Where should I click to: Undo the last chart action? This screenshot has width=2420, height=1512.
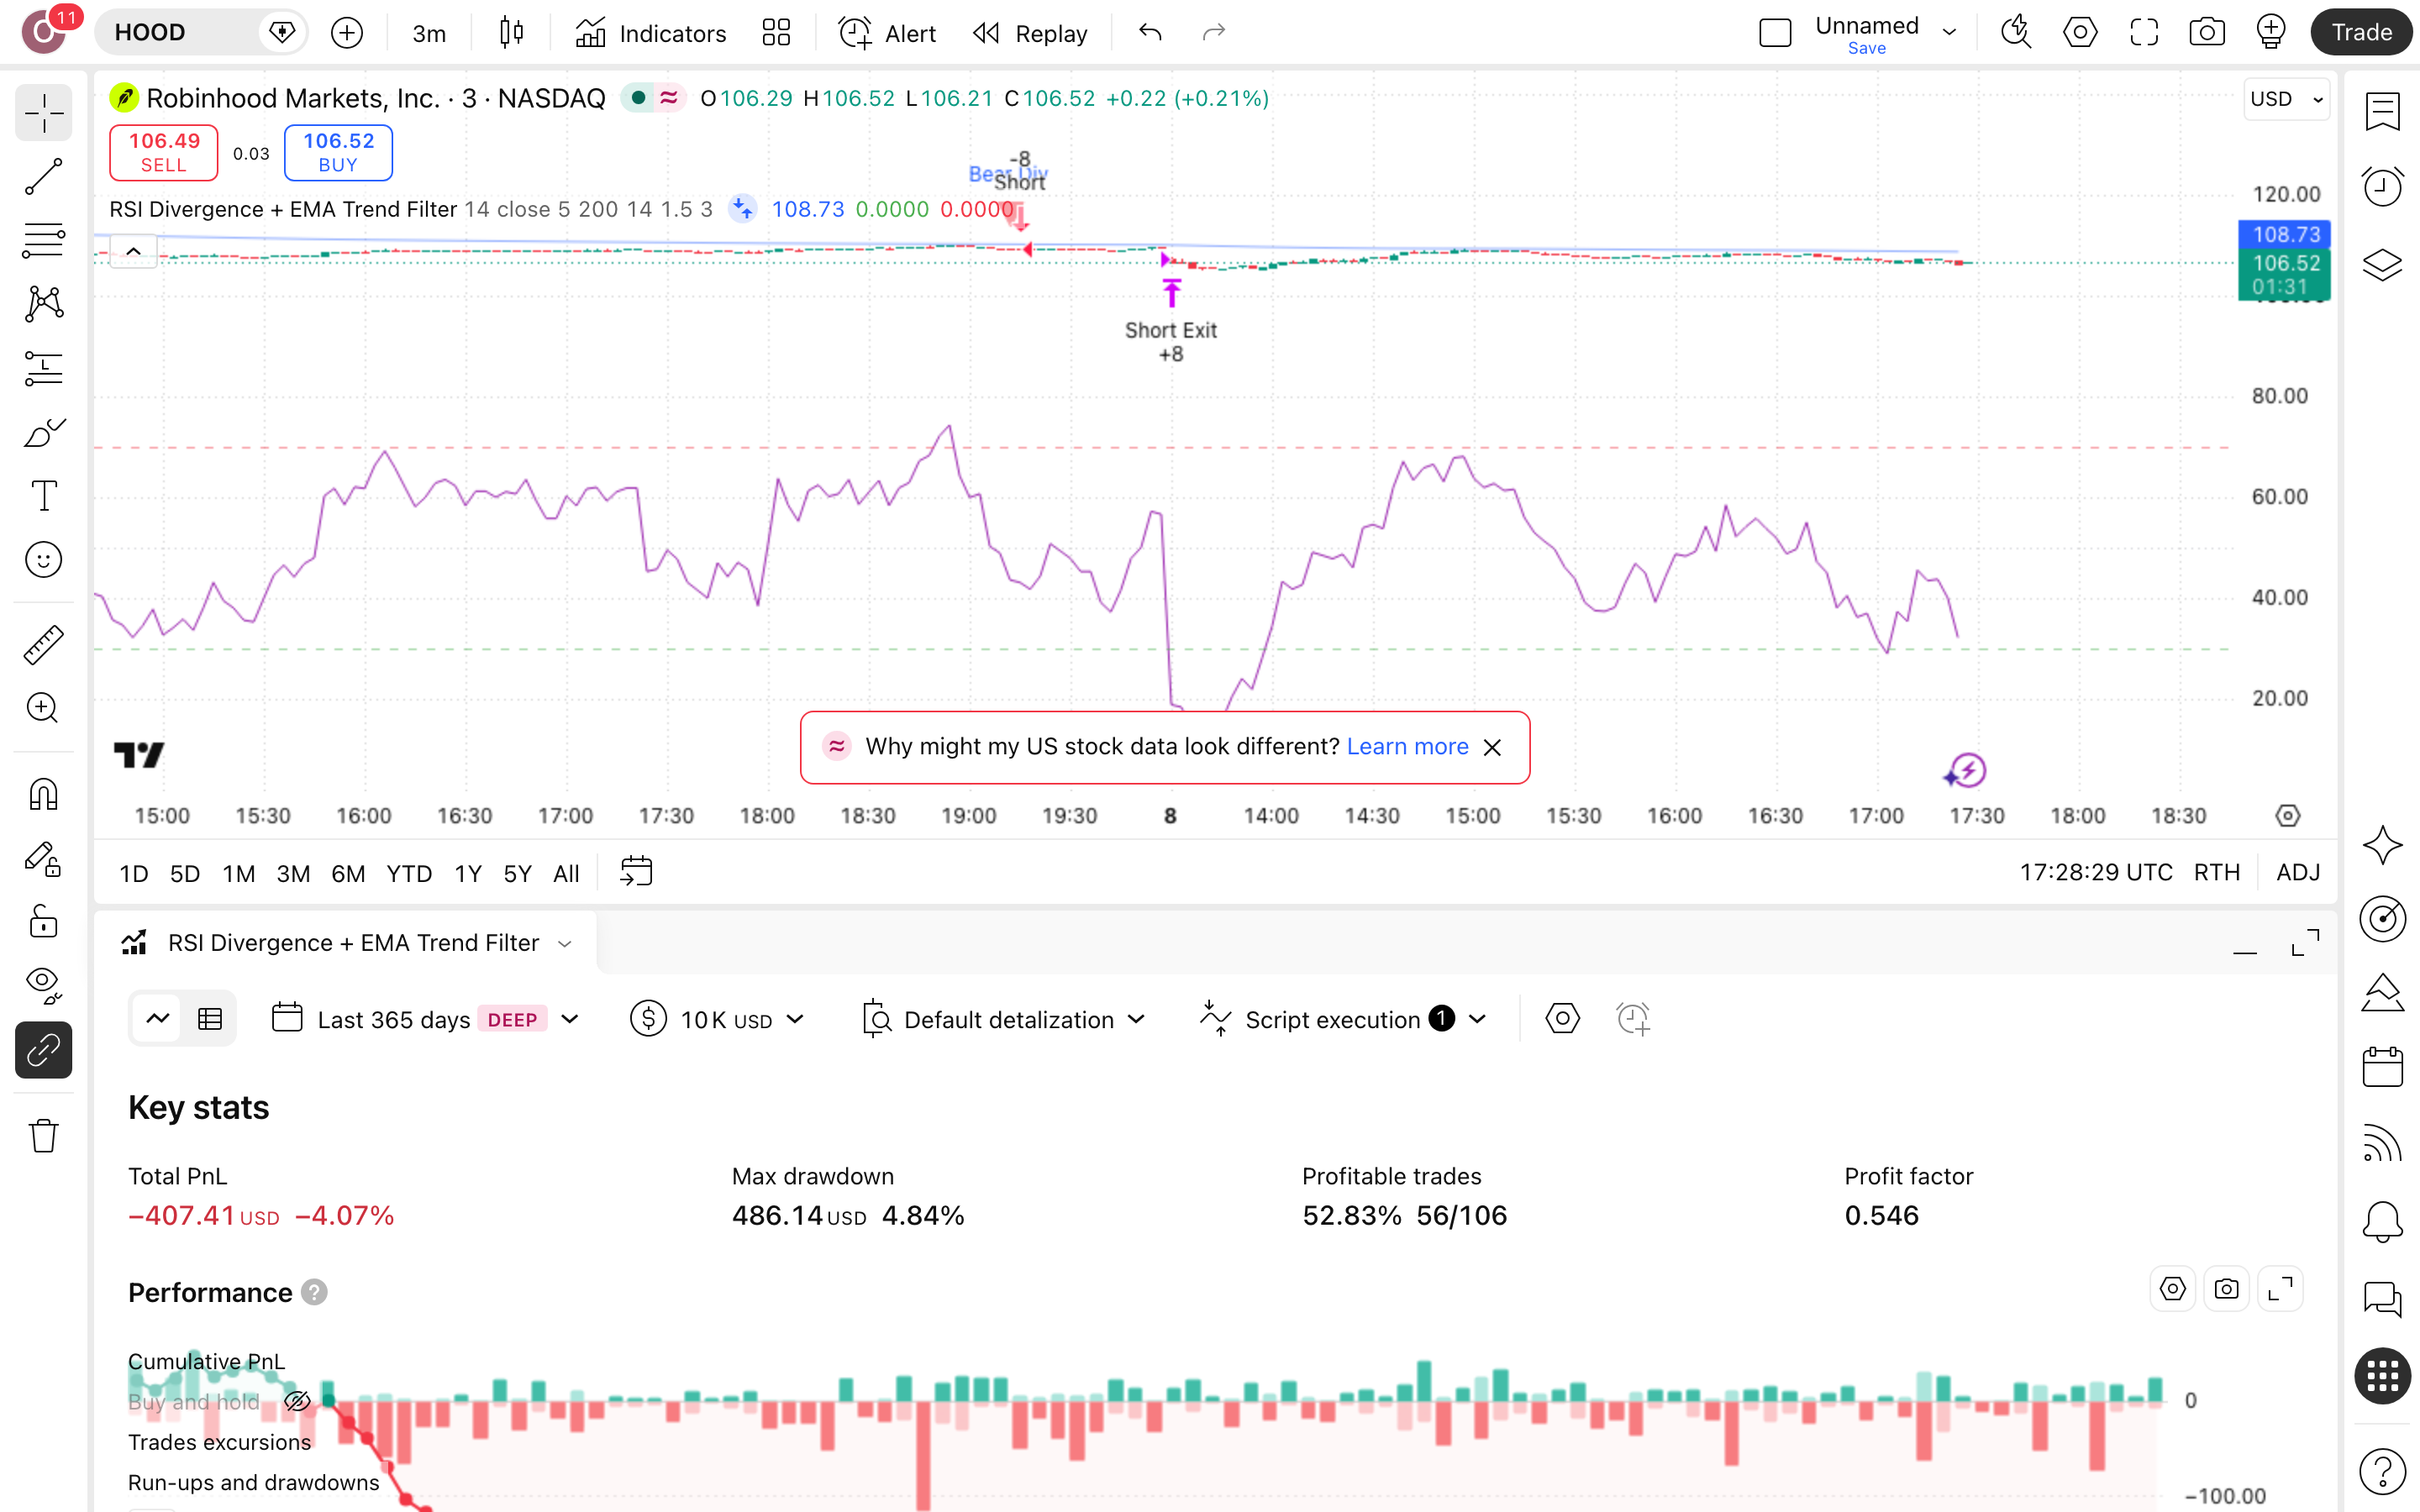pos(1150,33)
